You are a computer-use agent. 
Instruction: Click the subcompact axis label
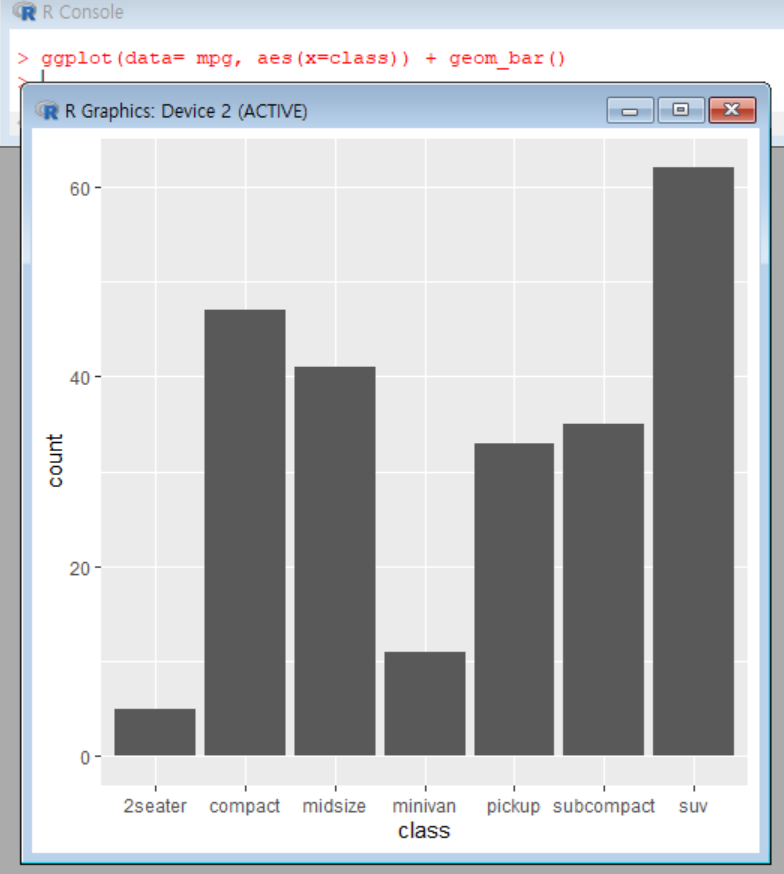[x=603, y=807]
